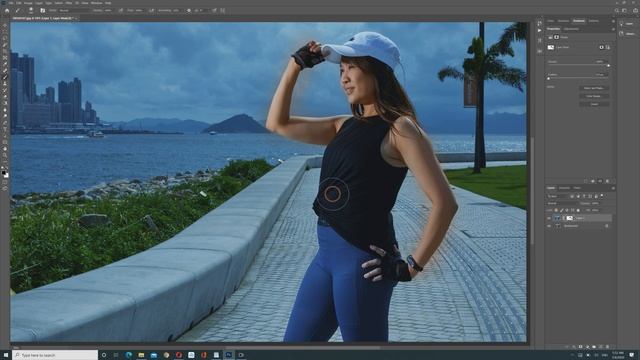Open Smoothing options gear
The image size is (640, 360).
coord(189,10)
